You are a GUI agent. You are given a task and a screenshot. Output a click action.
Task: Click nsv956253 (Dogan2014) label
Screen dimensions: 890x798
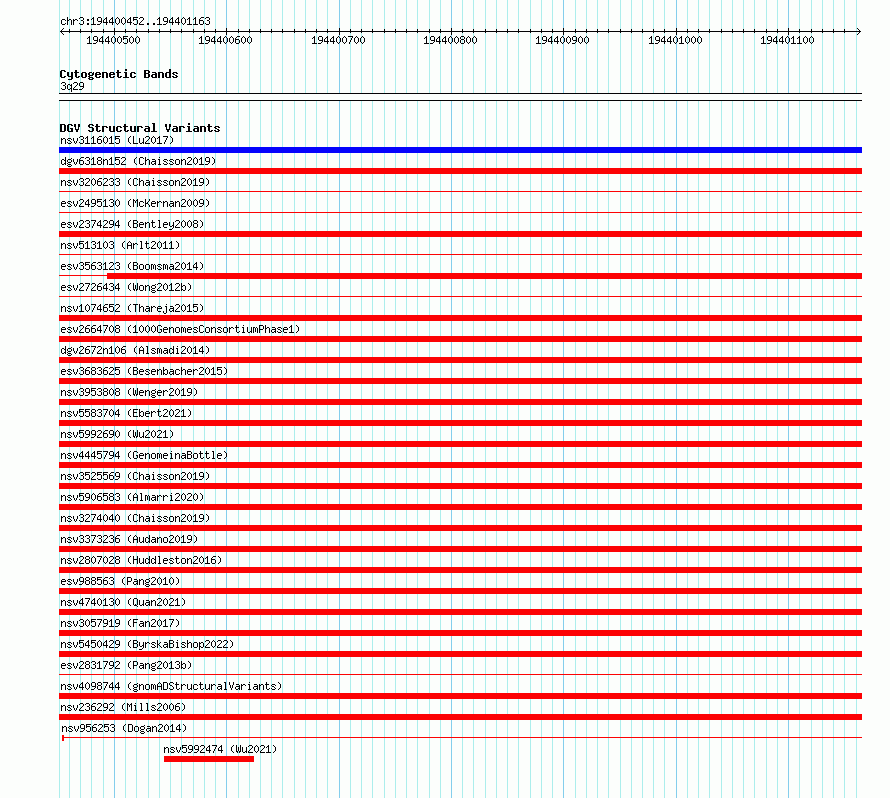point(124,728)
